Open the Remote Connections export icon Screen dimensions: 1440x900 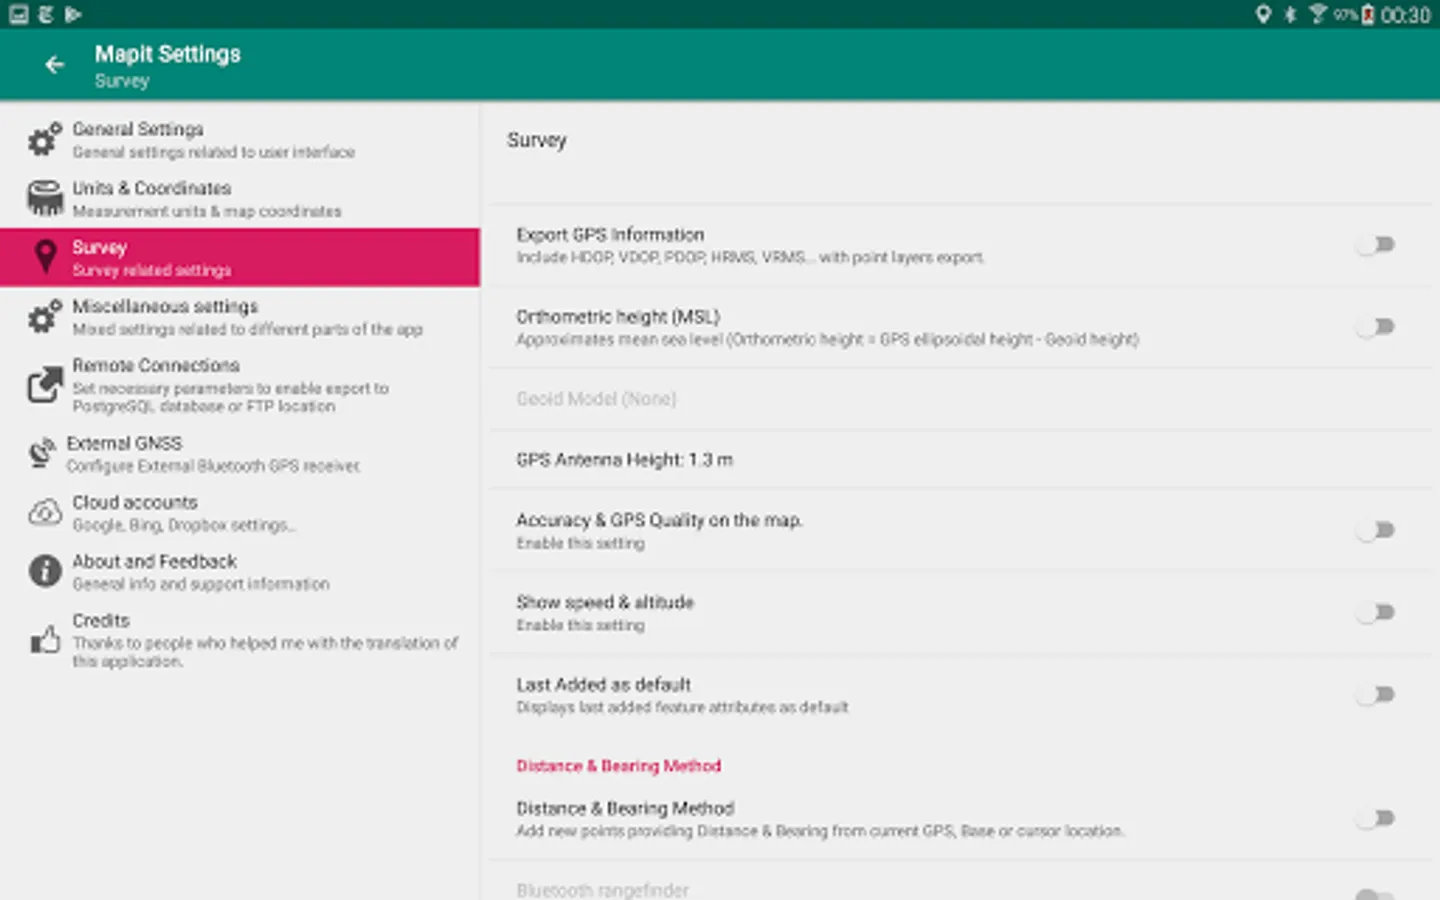tap(44, 385)
